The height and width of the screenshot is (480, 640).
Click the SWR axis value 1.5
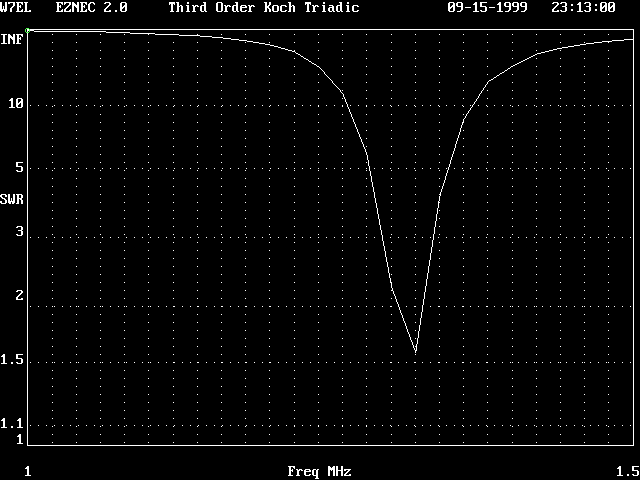point(12,360)
